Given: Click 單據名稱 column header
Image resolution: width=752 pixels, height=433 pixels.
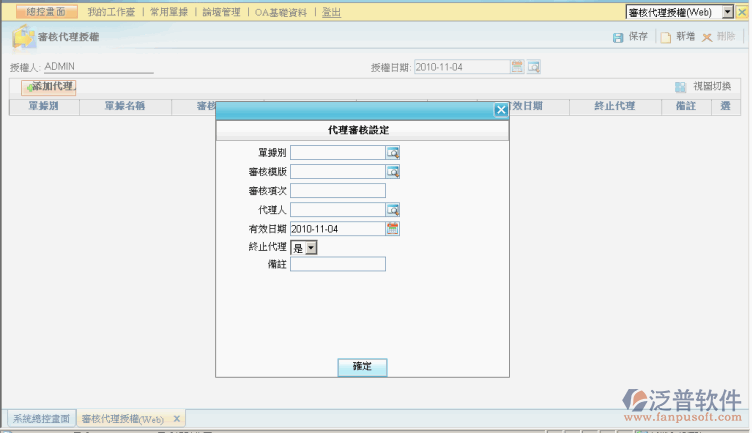Looking at the screenshot, I should [125, 106].
